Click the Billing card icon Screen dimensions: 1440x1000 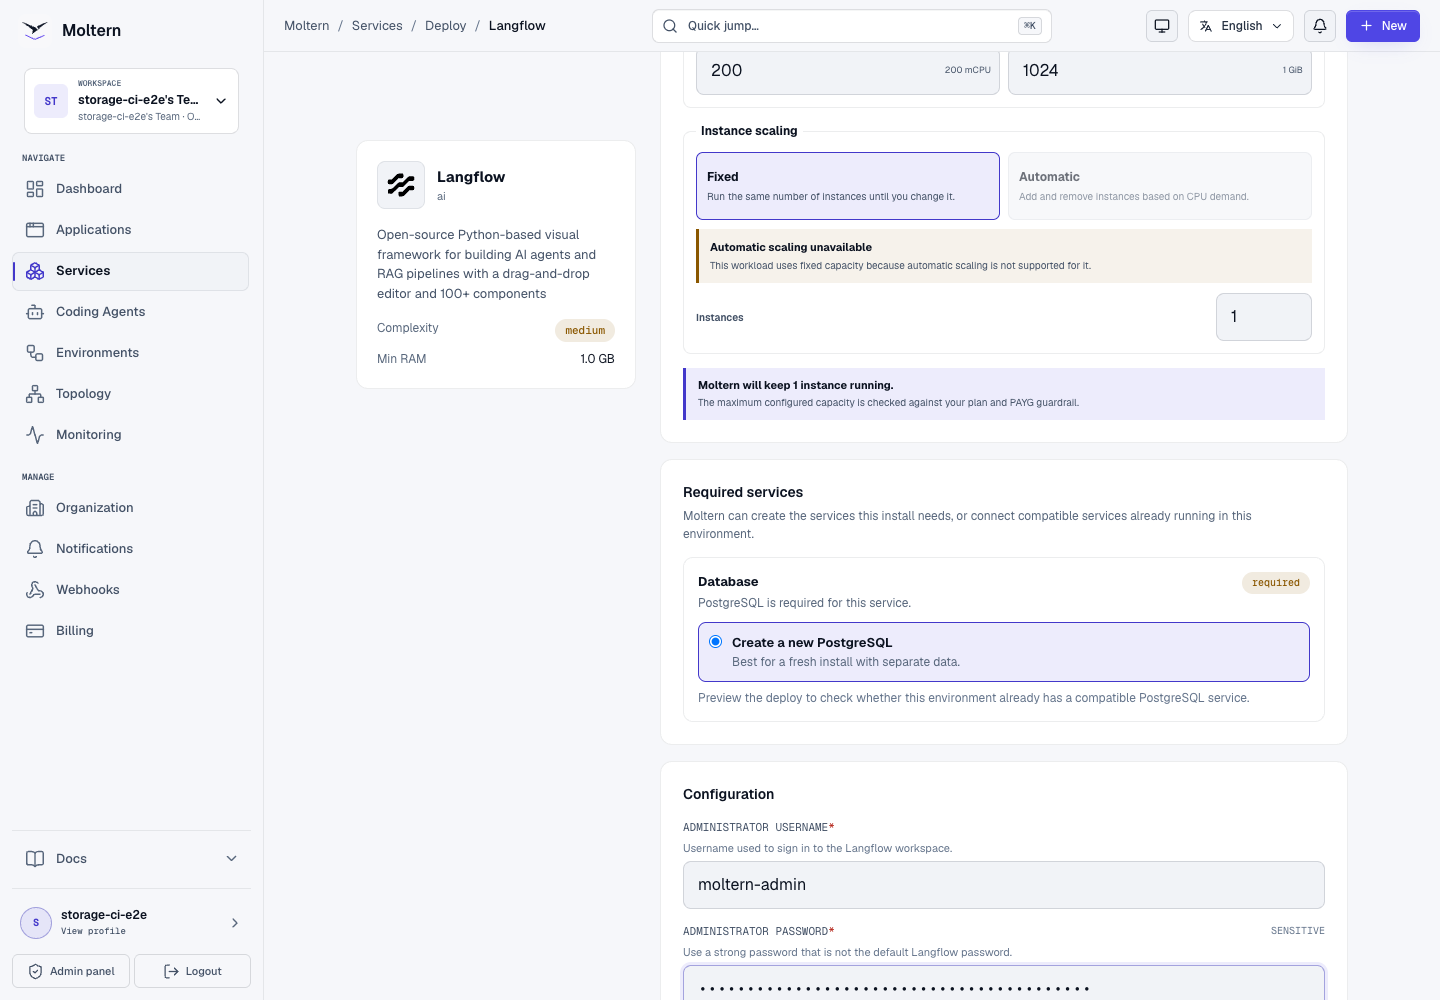click(35, 631)
